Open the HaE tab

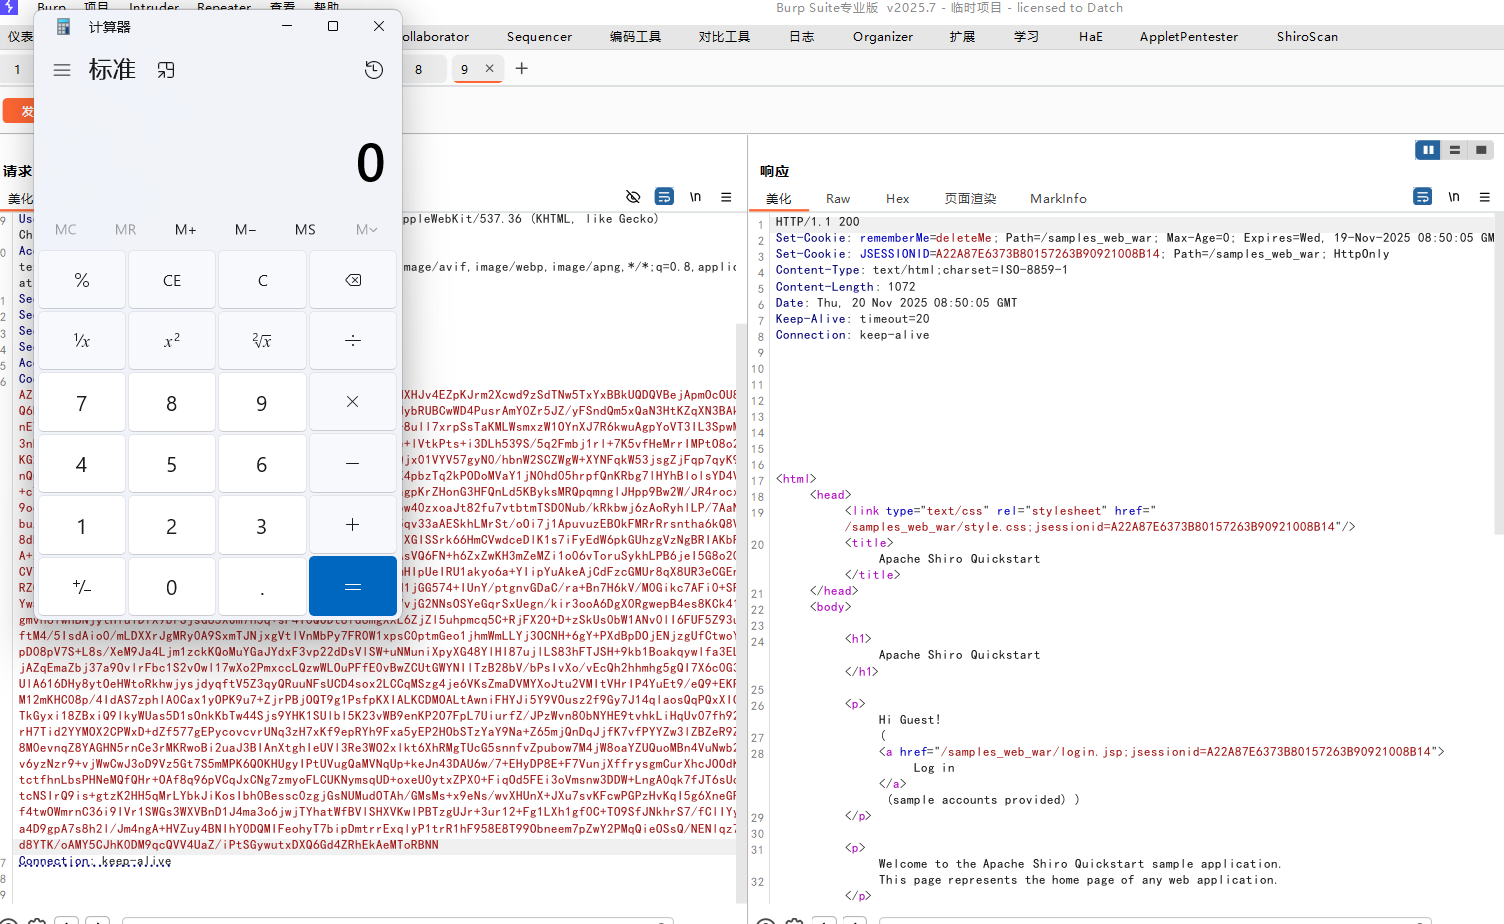point(1090,37)
